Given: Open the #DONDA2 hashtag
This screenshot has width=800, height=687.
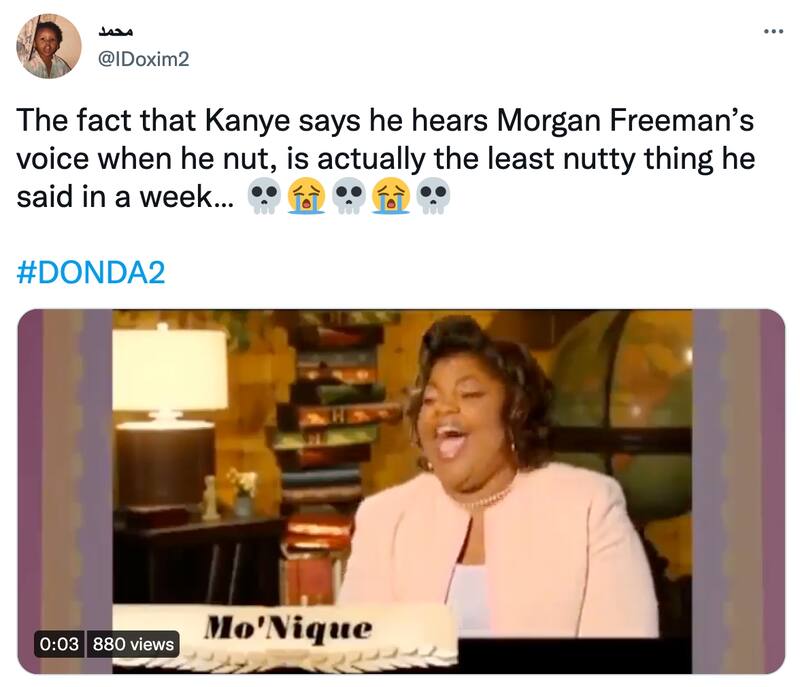Looking at the screenshot, I should coord(90,269).
